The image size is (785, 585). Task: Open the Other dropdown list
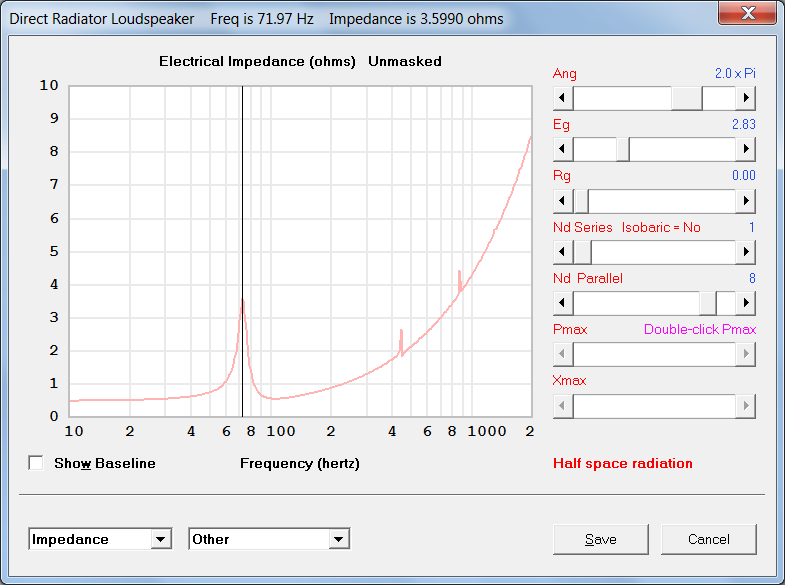pyautogui.click(x=339, y=539)
